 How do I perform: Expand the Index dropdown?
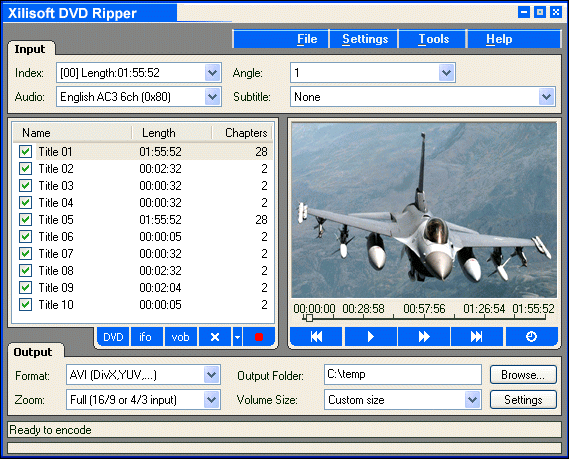pos(213,73)
